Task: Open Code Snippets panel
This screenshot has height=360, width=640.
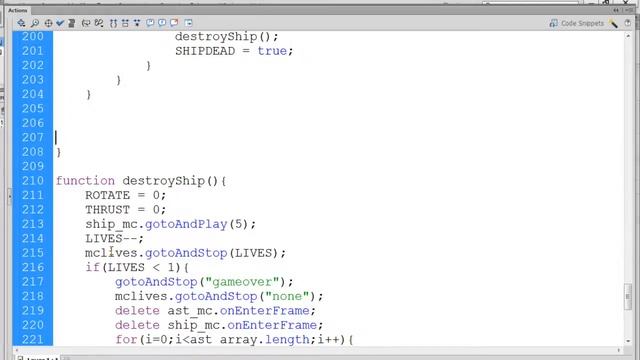Action: click(576, 23)
